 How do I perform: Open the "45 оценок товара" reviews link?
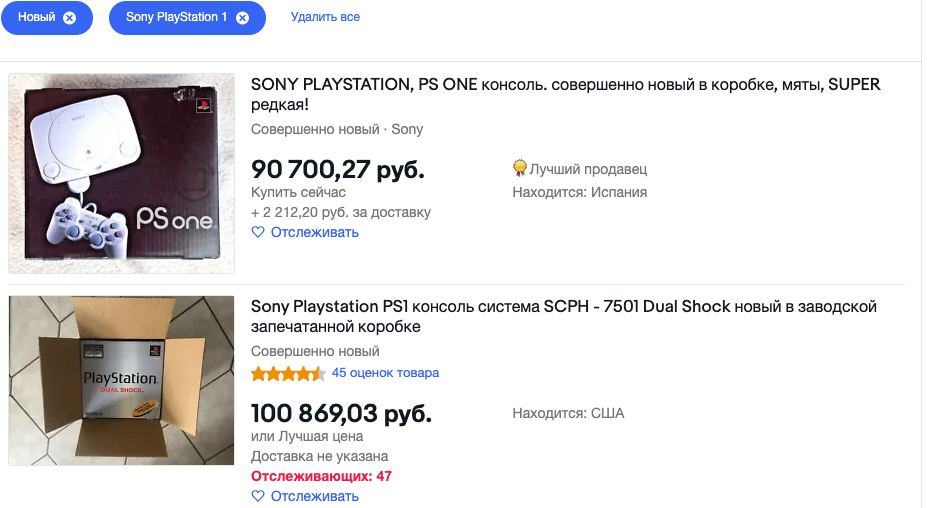(385, 373)
